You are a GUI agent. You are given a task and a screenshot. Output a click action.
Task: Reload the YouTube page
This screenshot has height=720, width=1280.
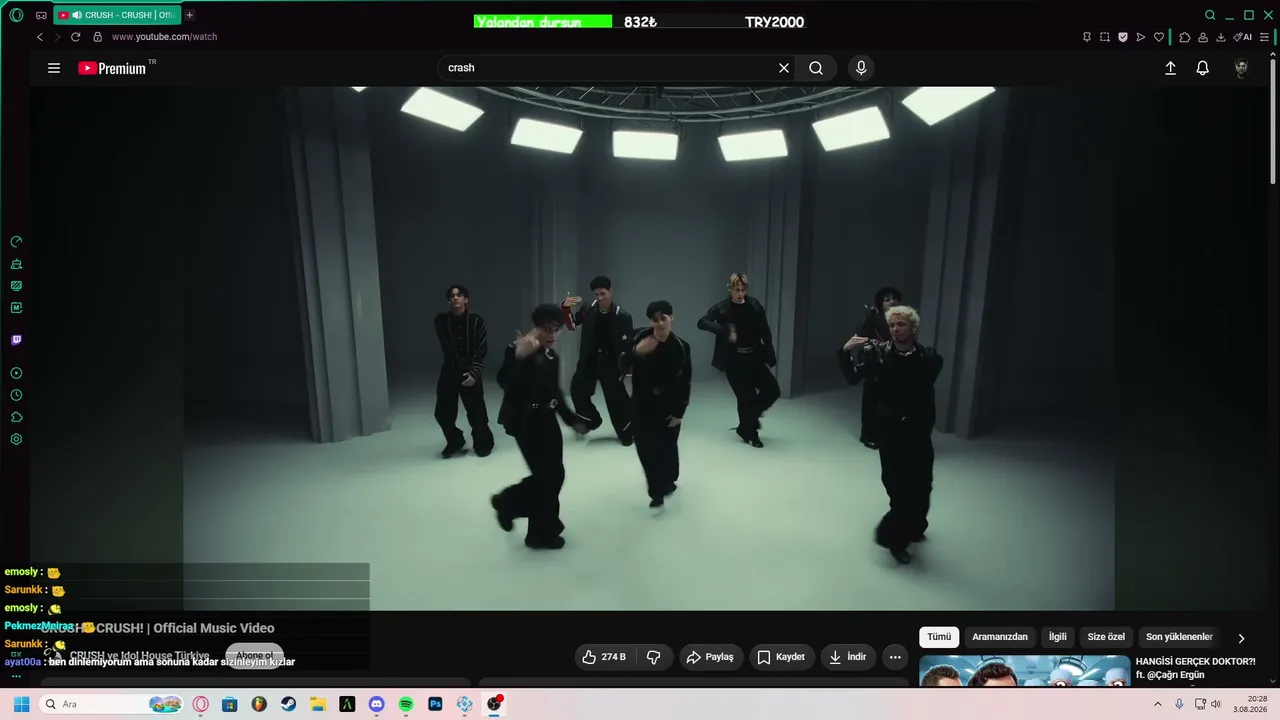pos(75,37)
